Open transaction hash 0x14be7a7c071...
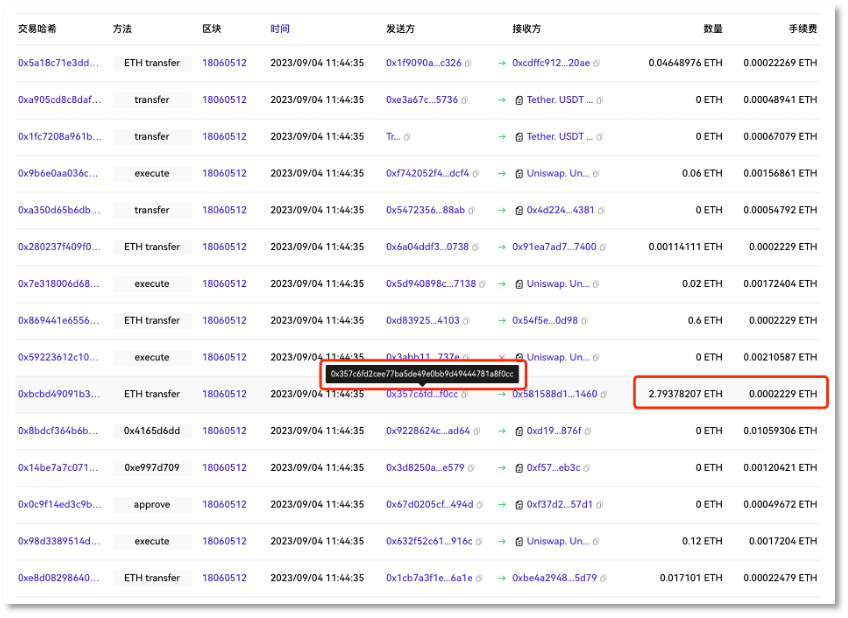This screenshot has width=848, height=618. (x=58, y=467)
